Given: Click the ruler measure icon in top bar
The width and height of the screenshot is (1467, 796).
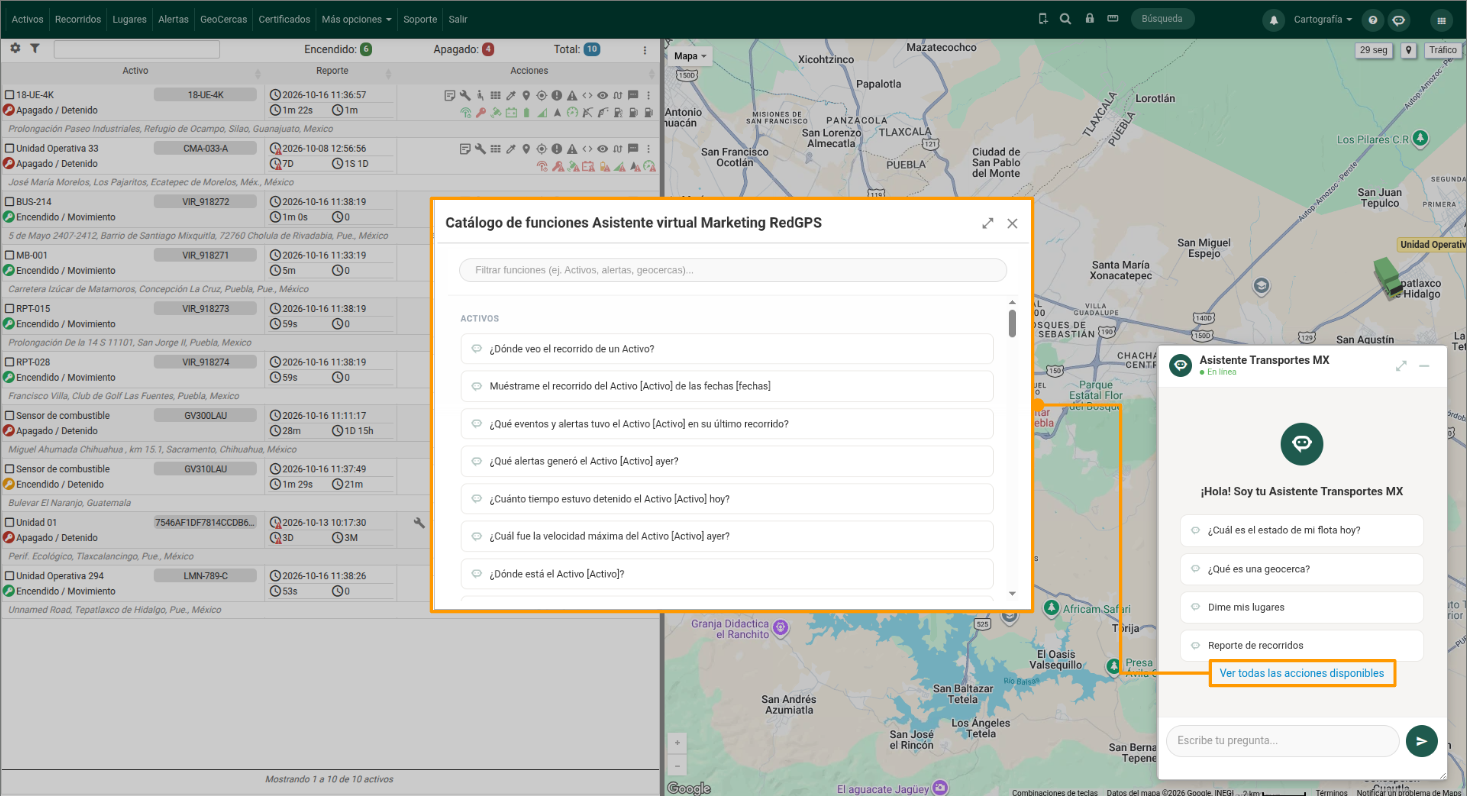Looking at the screenshot, I should click(1112, 19).
